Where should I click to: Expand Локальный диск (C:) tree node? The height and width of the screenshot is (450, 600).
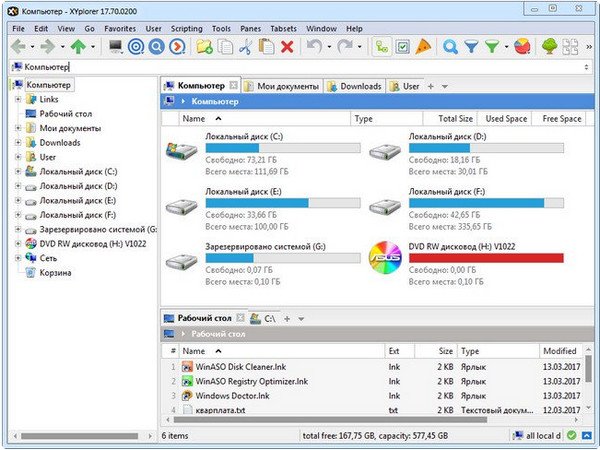[18, 171]
